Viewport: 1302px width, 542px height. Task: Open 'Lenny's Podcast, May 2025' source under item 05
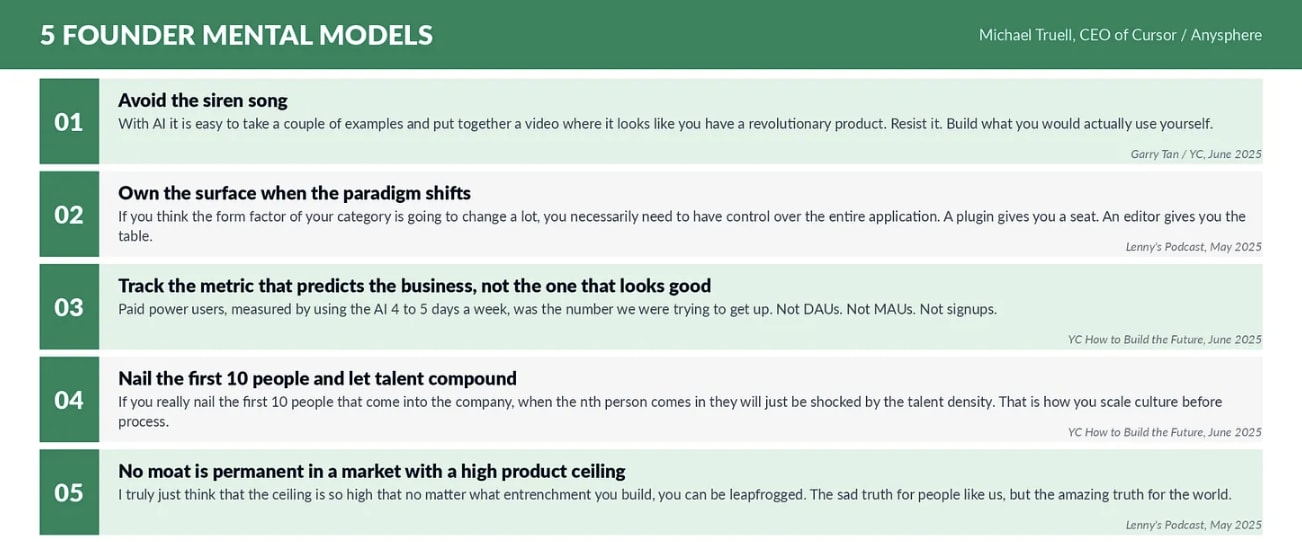coord(1194,525)
